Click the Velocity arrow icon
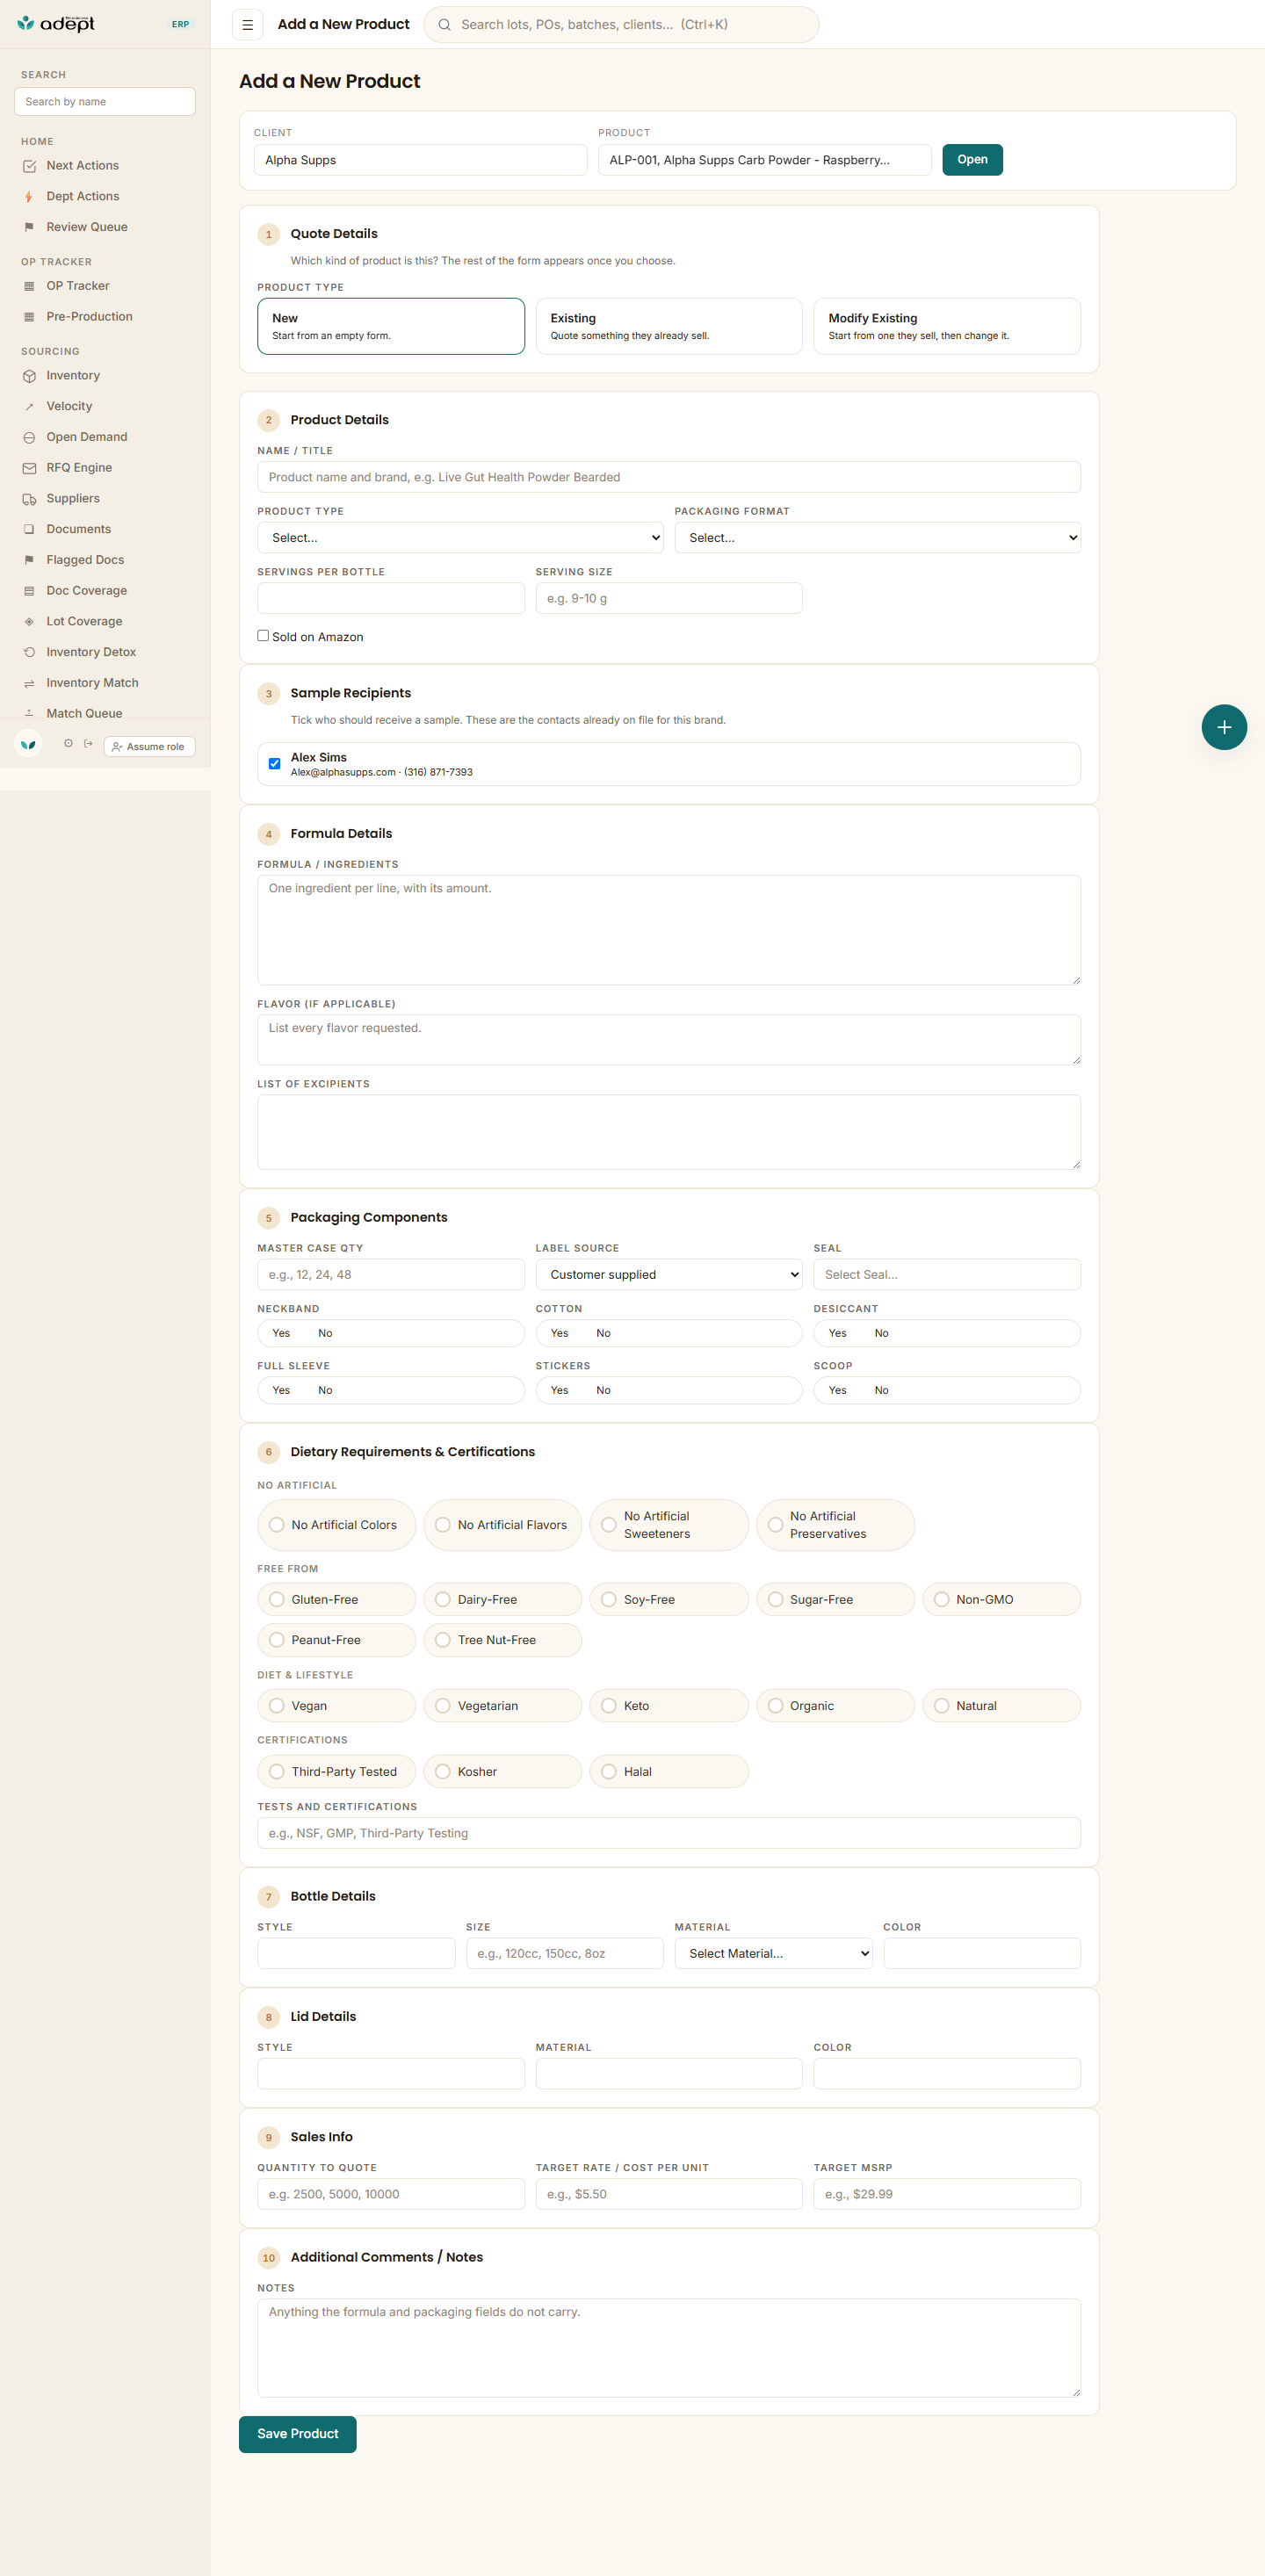Viewport: 1265px width, 2576px height. [29, 407]
